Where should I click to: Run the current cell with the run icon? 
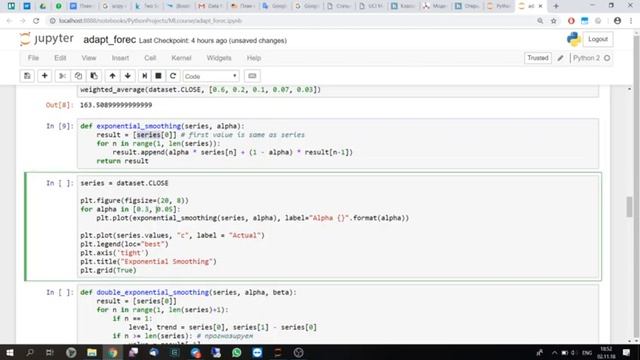coord(144,76)
